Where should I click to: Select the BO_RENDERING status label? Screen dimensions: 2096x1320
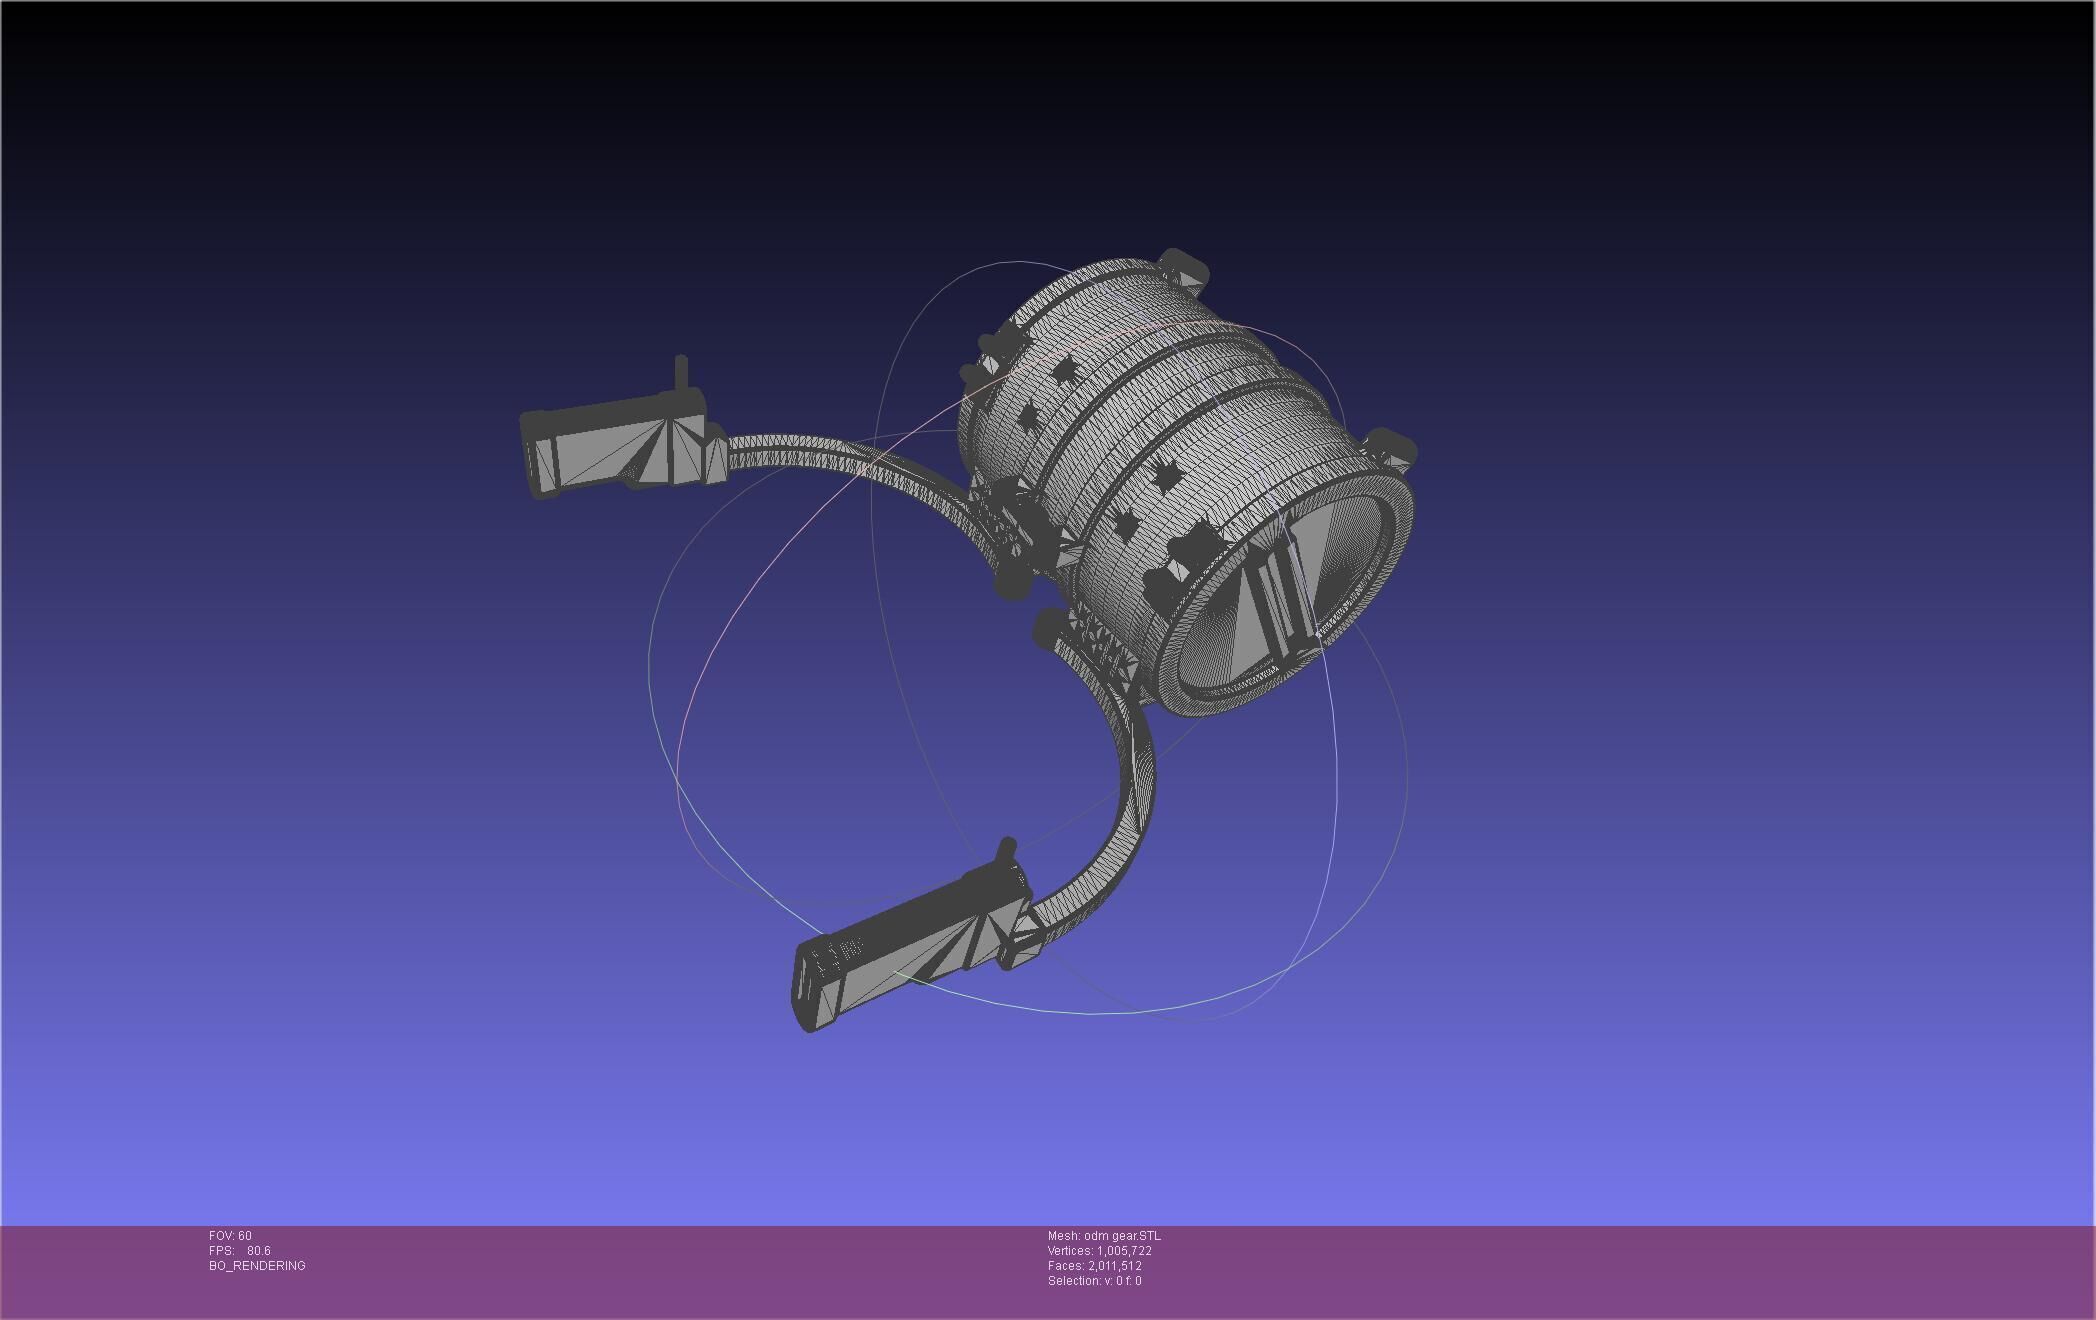[x=257, y=1266]
